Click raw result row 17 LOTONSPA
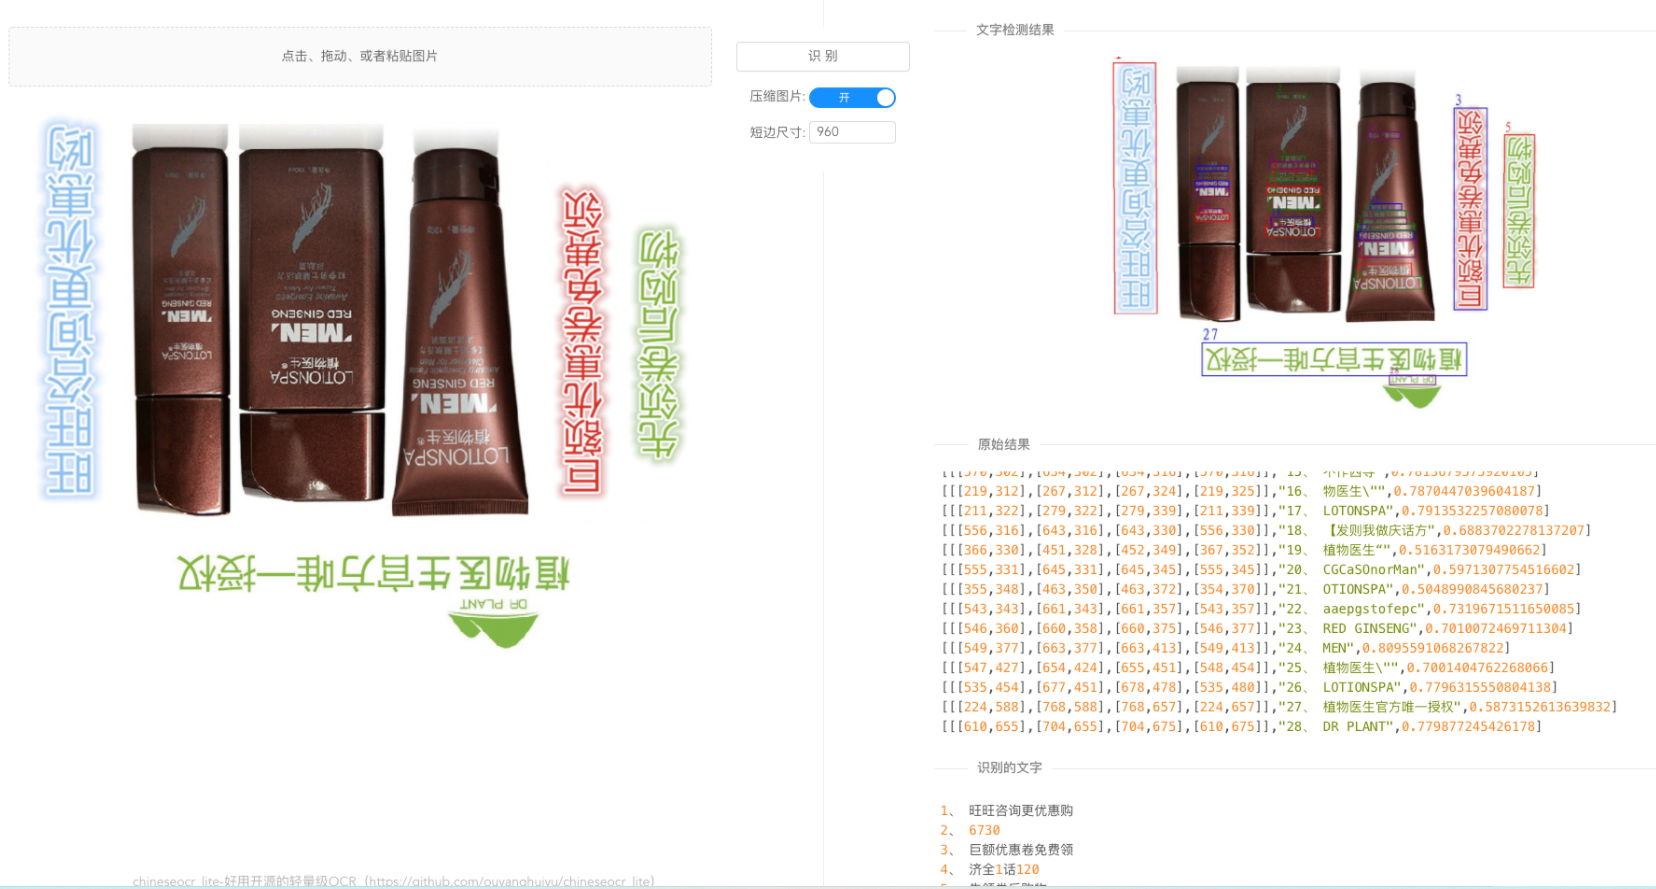The height and width of the screenshot is (889, 1656). pyautogui.click(x=1245, y=511)
